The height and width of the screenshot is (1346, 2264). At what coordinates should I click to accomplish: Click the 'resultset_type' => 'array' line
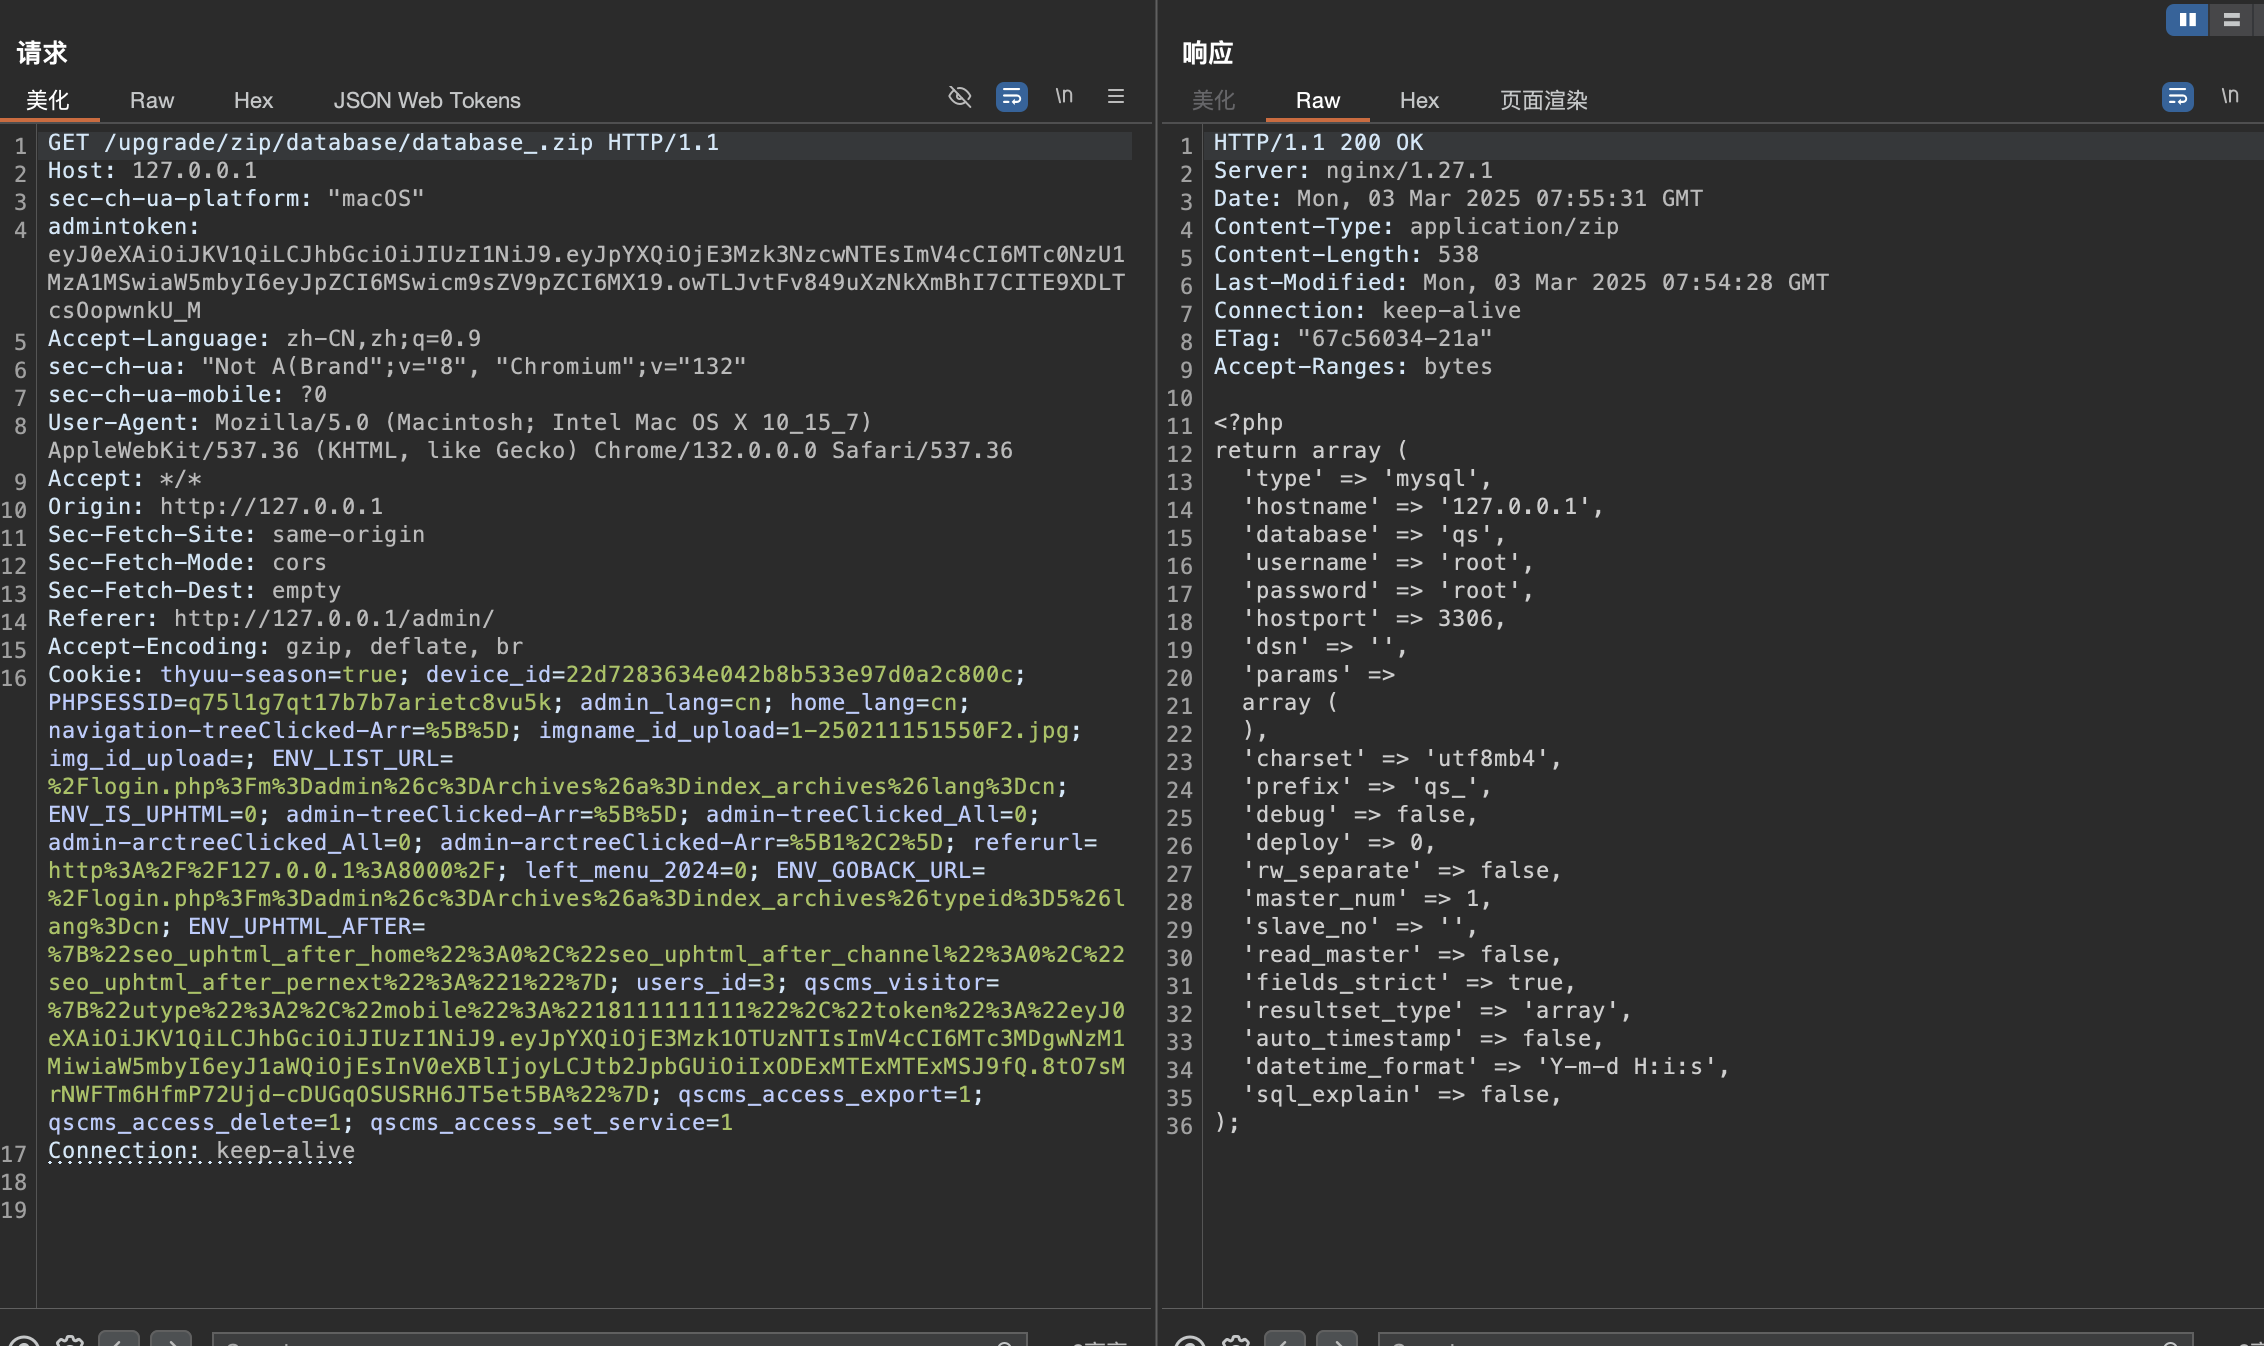click(x=1437, y=1011)
